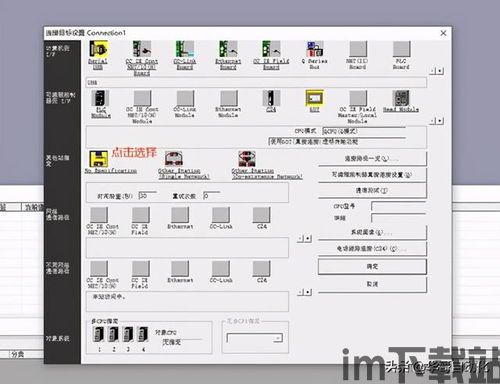Open the 系统图像 system image button

click(372, 232)
